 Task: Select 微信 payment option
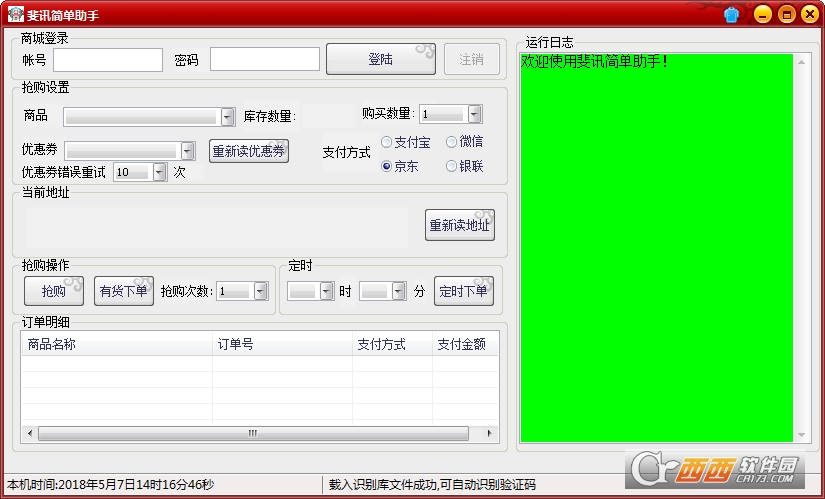coord(452,142)
